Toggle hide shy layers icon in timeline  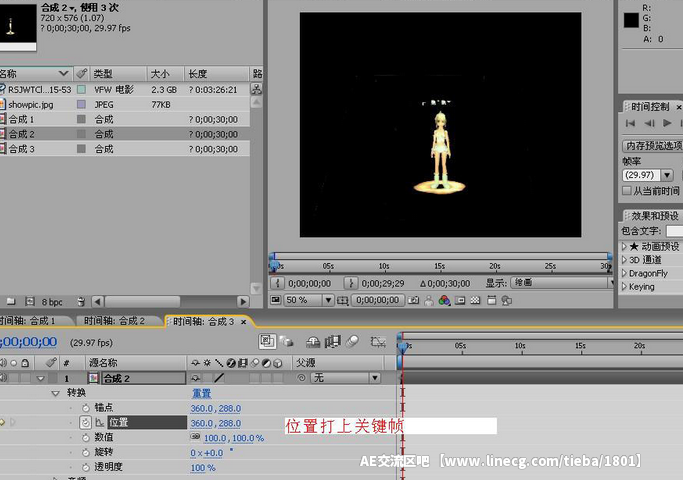point(313,342)
